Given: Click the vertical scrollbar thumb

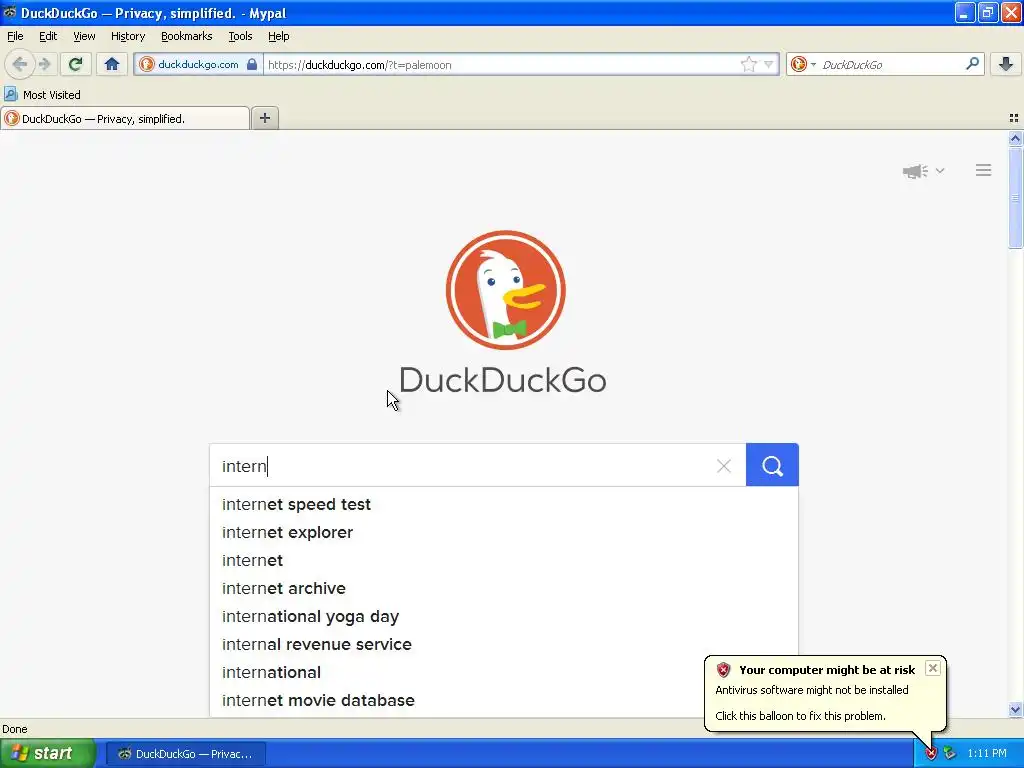Looking at the screenshot, I should 1015,198.
